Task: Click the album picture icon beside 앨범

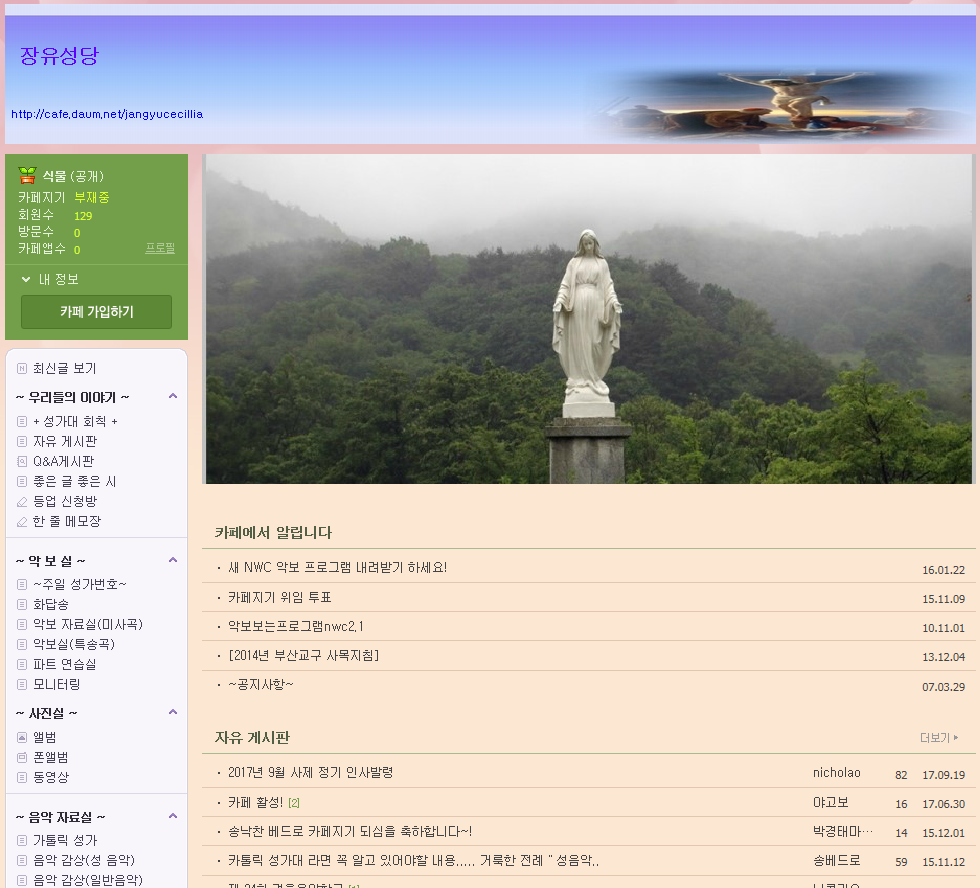Action: pos(22,737)
